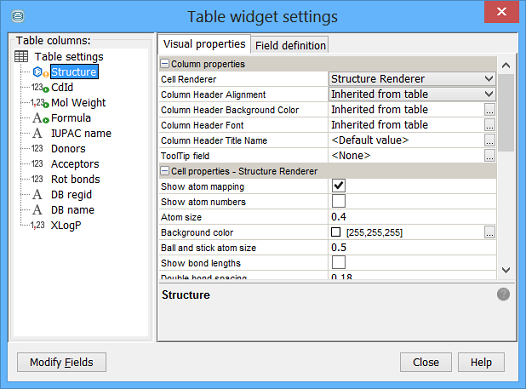Edit Ball and stick atom size value 0.5
The image size is (526, 389).
412,247
